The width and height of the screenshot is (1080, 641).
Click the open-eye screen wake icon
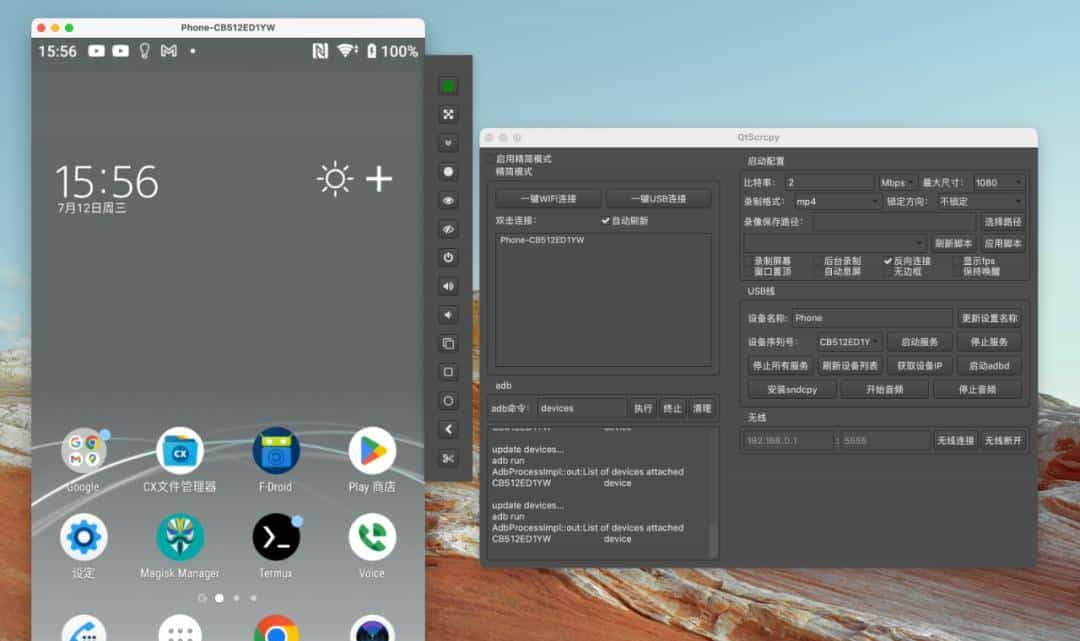(447, 199)
